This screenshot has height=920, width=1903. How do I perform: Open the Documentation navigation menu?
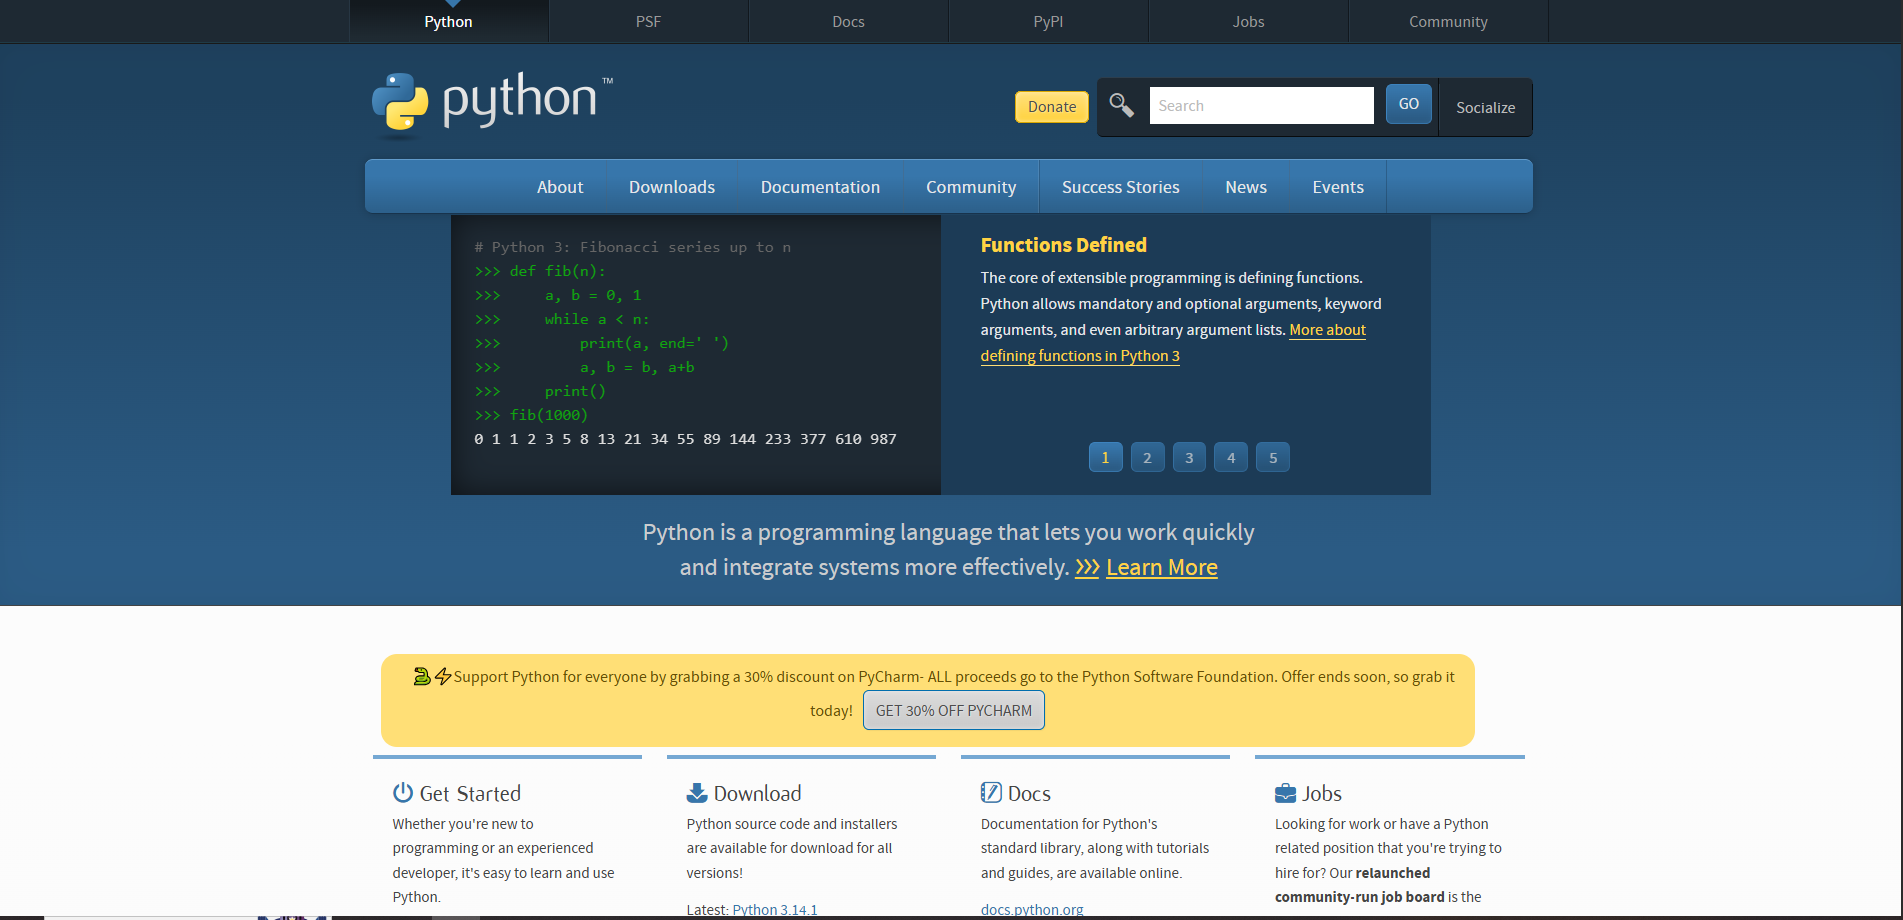(820, 187)
